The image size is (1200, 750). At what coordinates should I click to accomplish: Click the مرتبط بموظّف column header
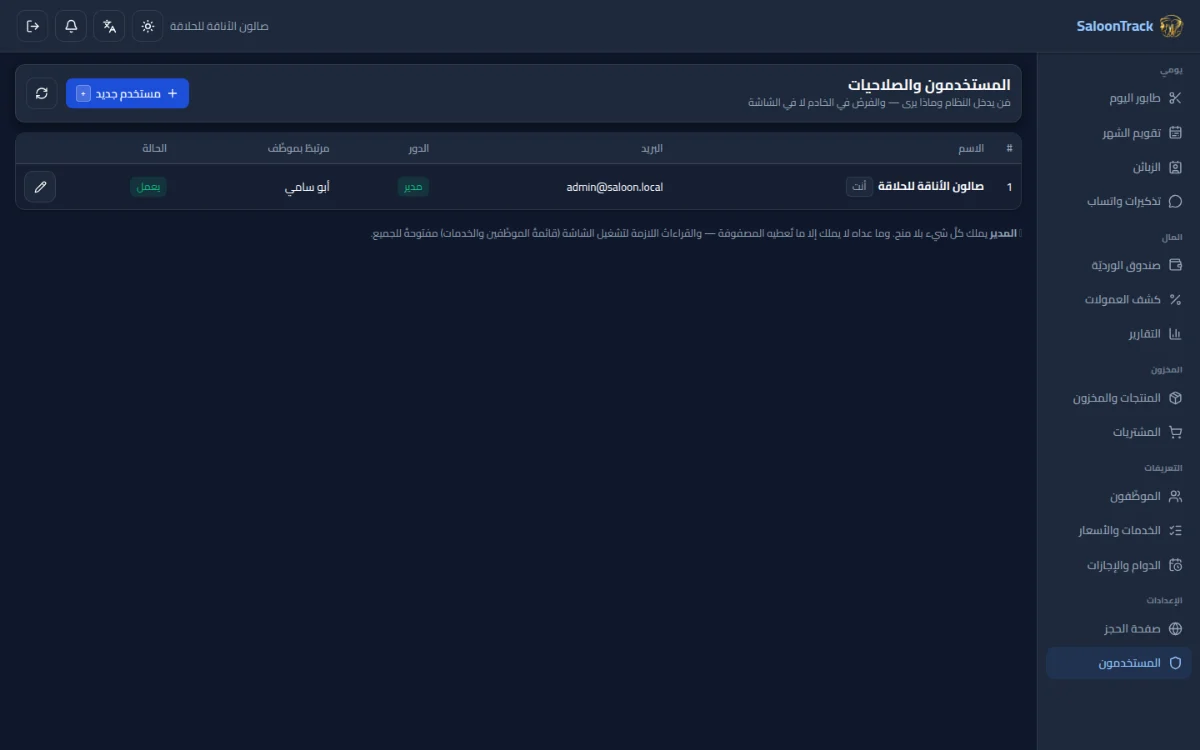pyautogui.click(x=298, y=148)
